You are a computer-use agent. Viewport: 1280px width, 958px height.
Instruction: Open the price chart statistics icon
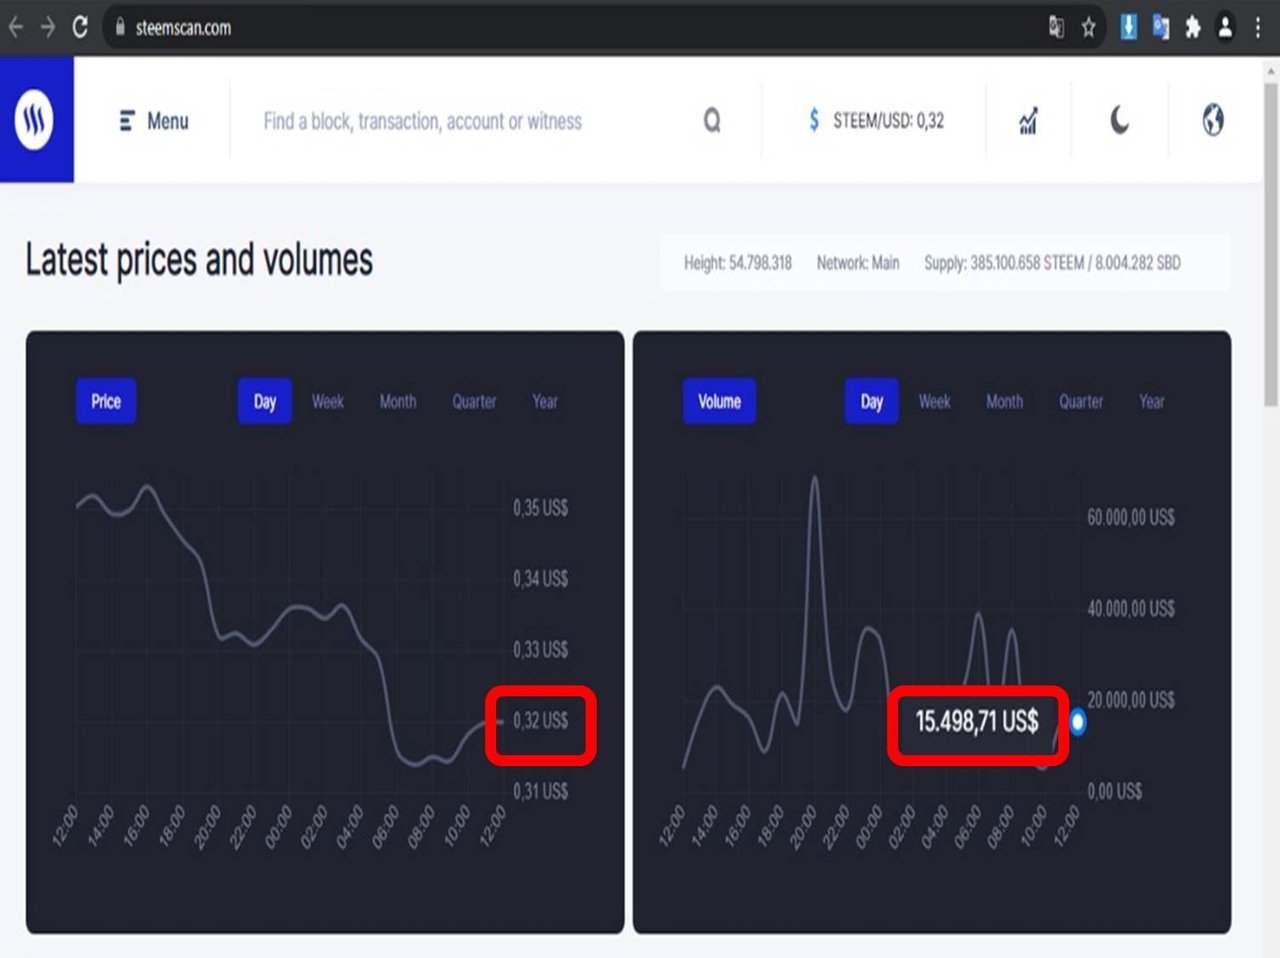(x=1028, y=121)
